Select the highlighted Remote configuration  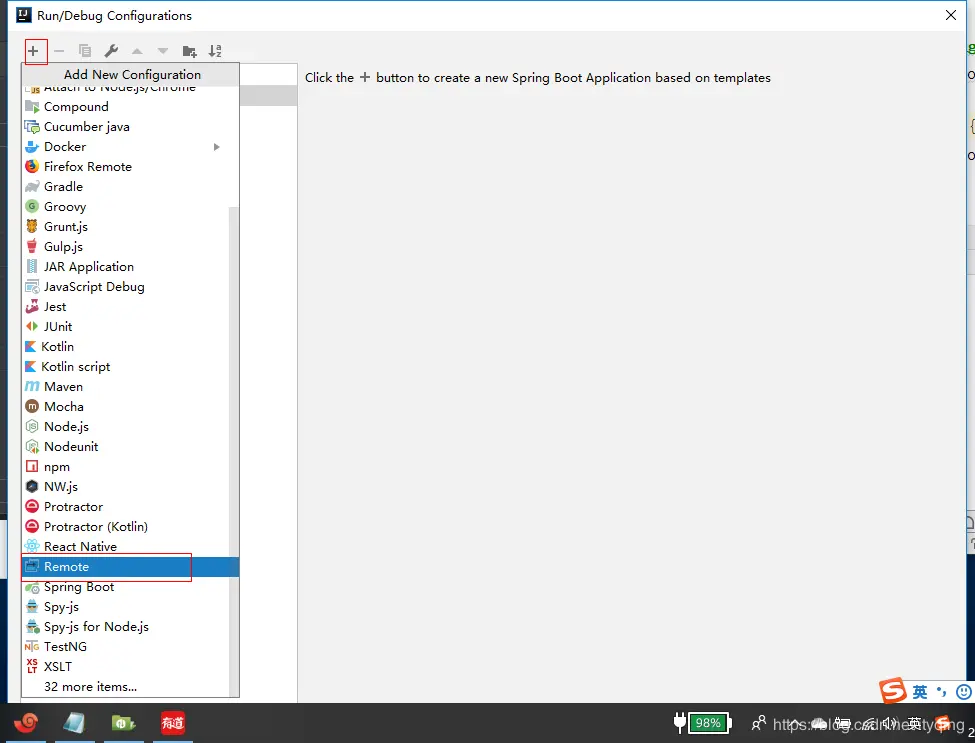click(x=131, y=567)
